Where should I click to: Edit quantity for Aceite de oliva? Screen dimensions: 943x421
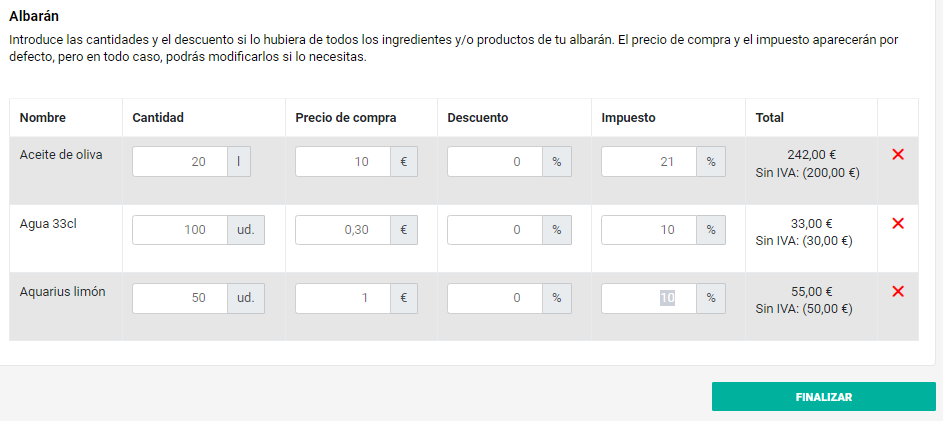180,162
